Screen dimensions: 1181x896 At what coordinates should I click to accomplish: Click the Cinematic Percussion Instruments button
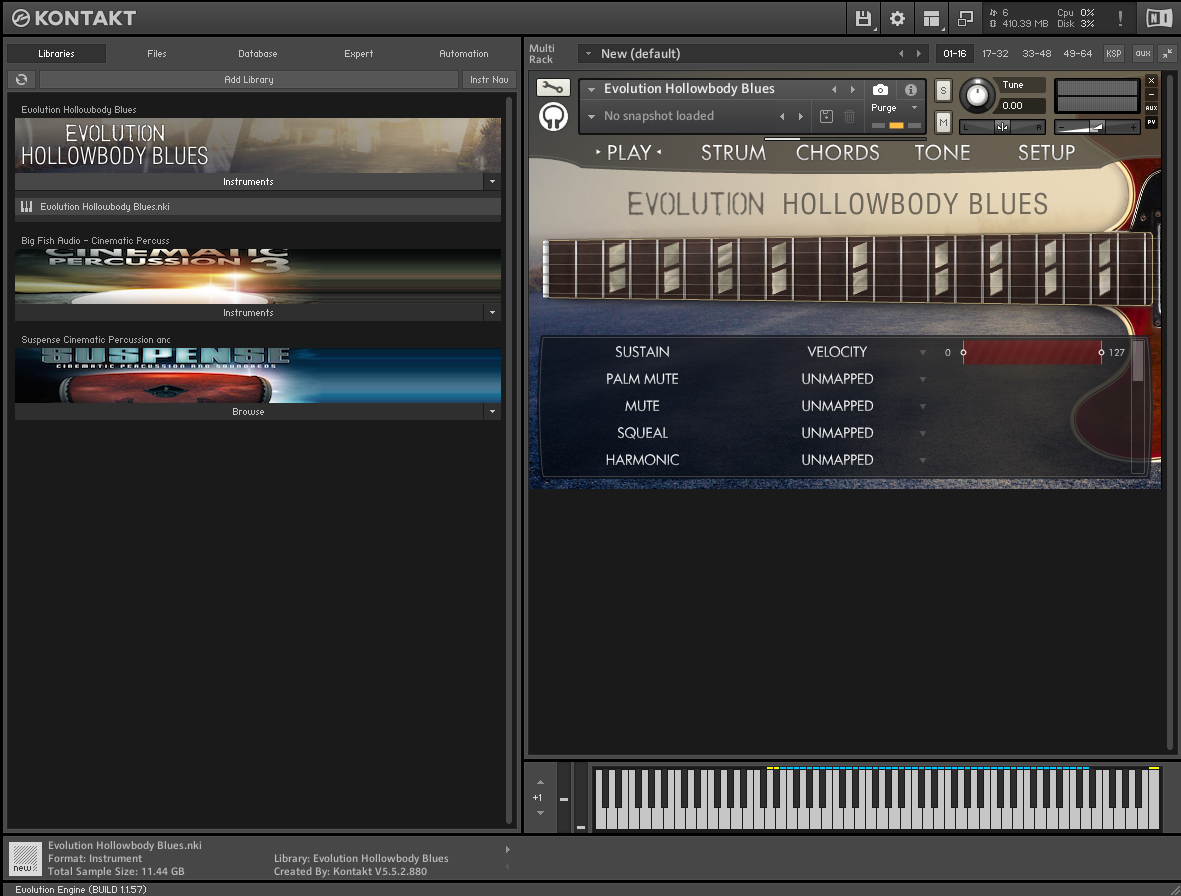[249, 312]
